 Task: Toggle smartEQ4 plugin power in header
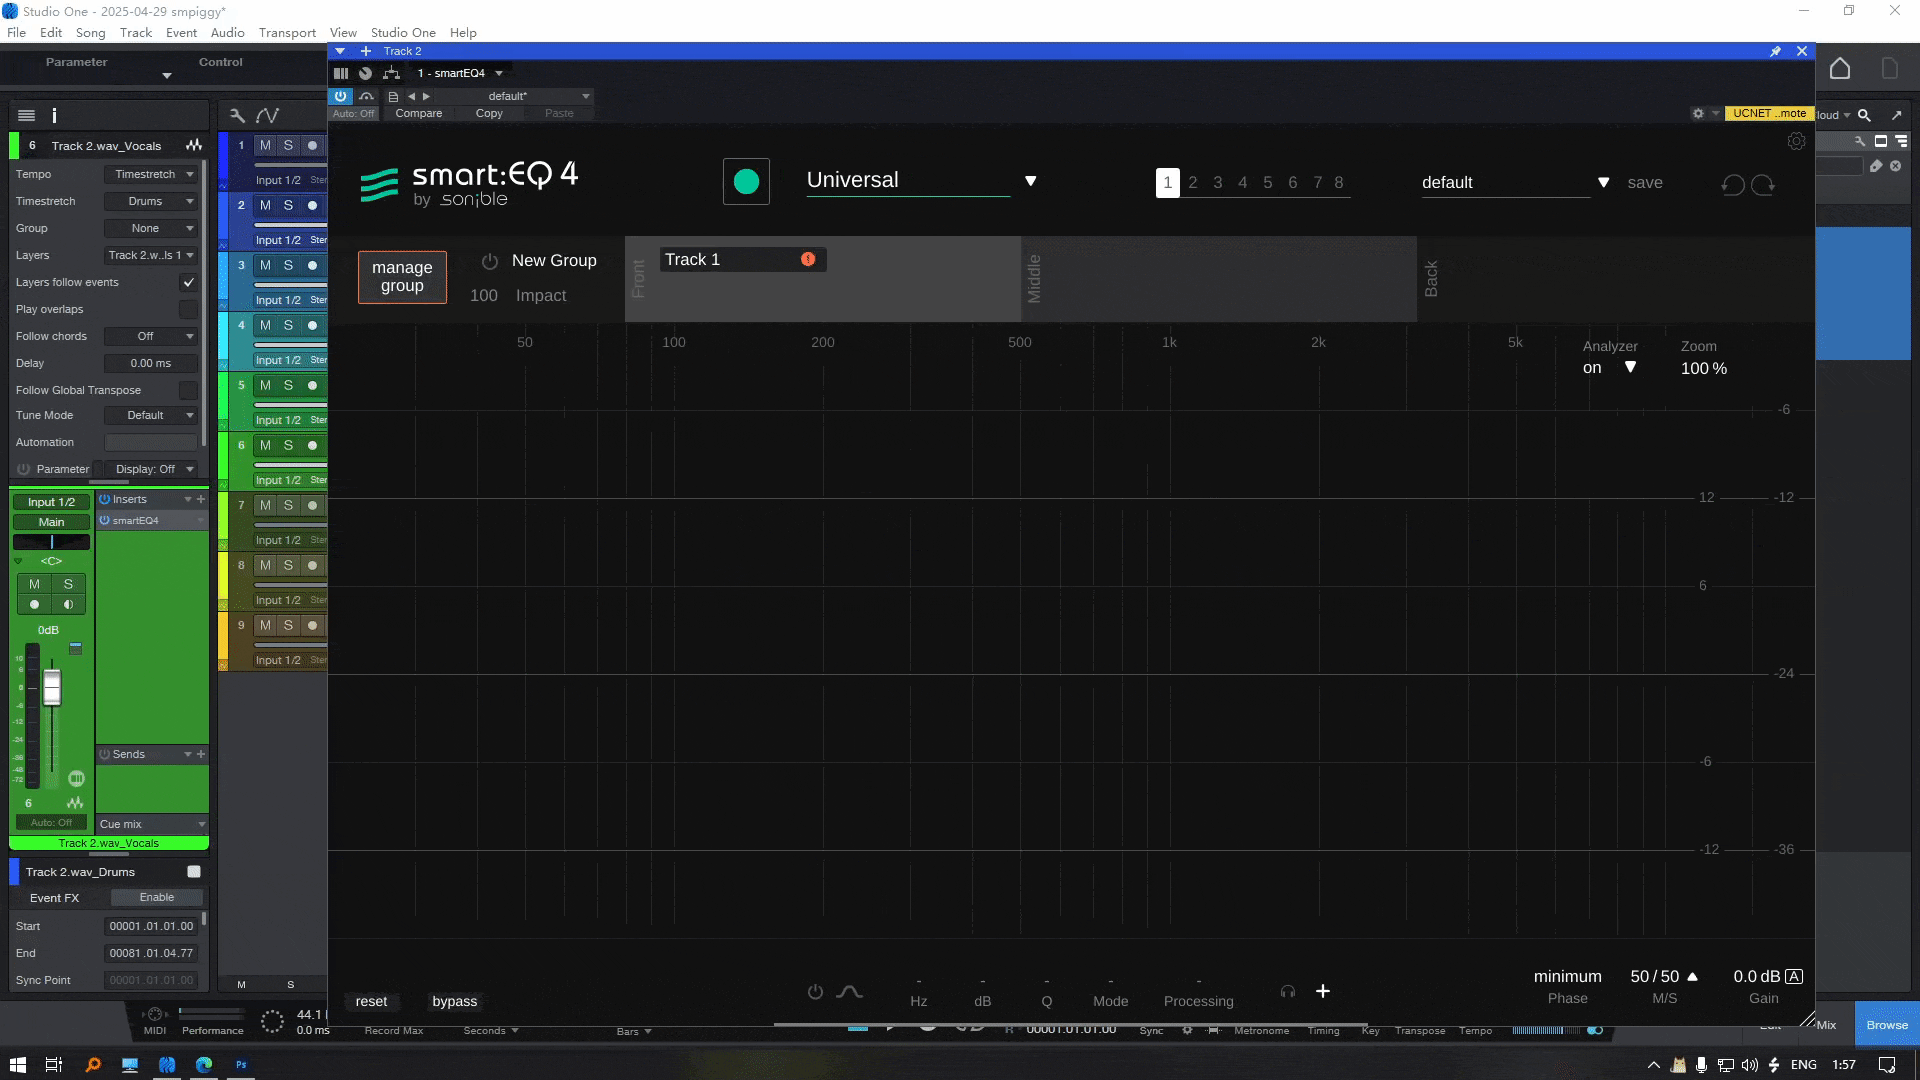pyautogui.click(x=341, y=96)
